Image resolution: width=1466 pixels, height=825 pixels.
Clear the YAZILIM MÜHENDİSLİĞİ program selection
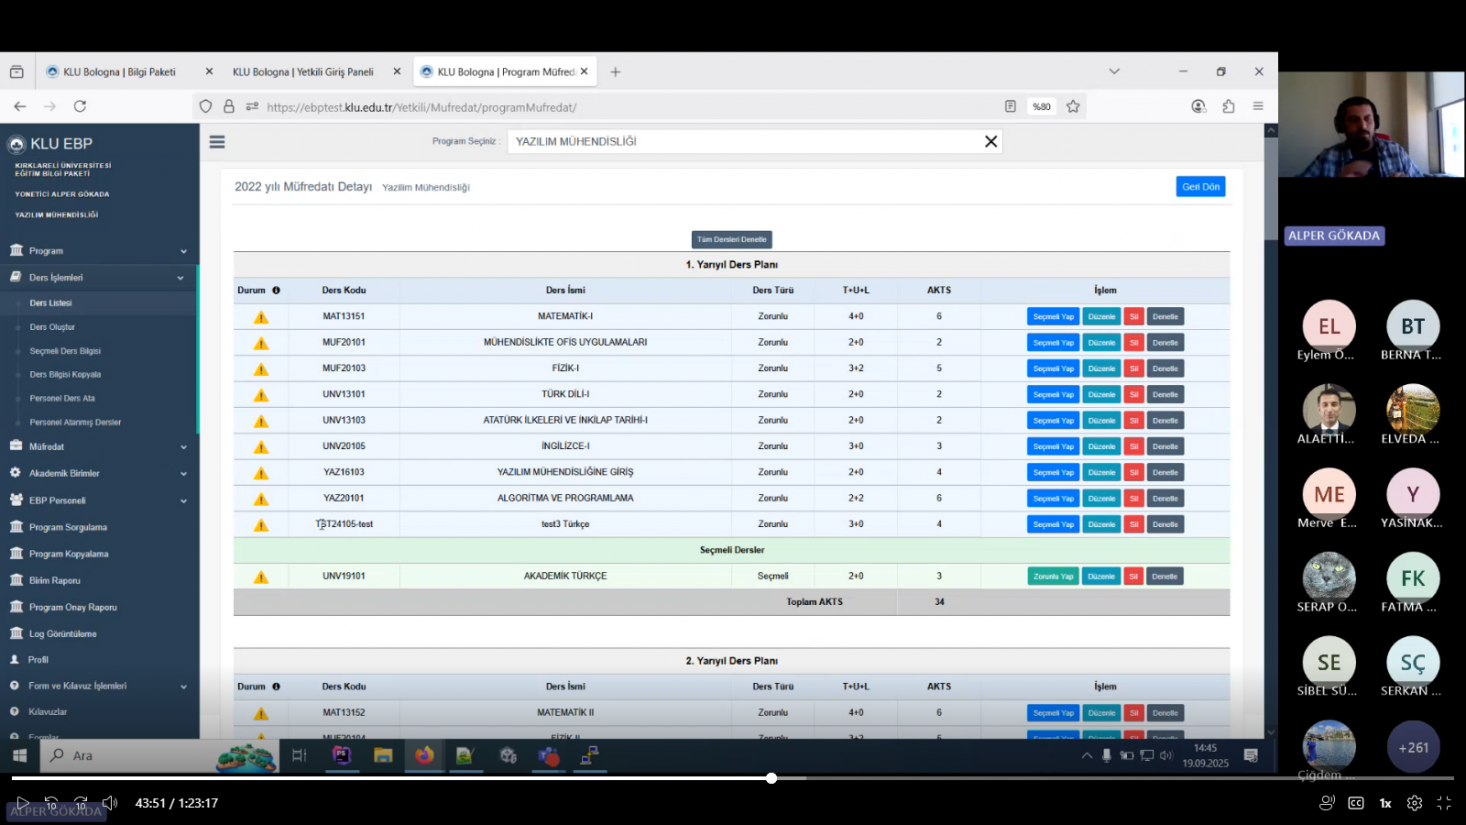[x=991, y=141]
